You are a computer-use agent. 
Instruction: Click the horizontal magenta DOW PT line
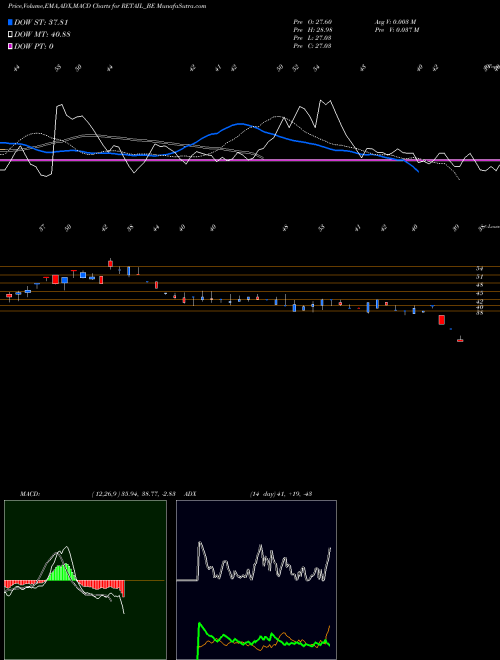(x=250, y=160)
